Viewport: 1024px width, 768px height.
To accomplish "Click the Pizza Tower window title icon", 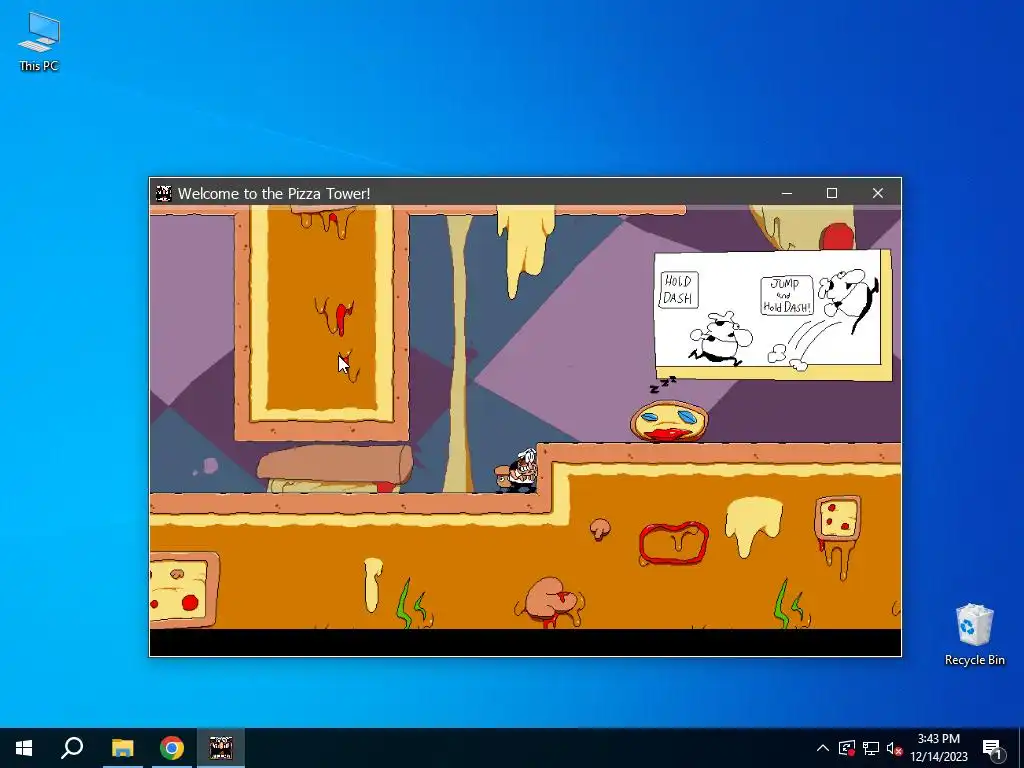I will pos(164,193).
